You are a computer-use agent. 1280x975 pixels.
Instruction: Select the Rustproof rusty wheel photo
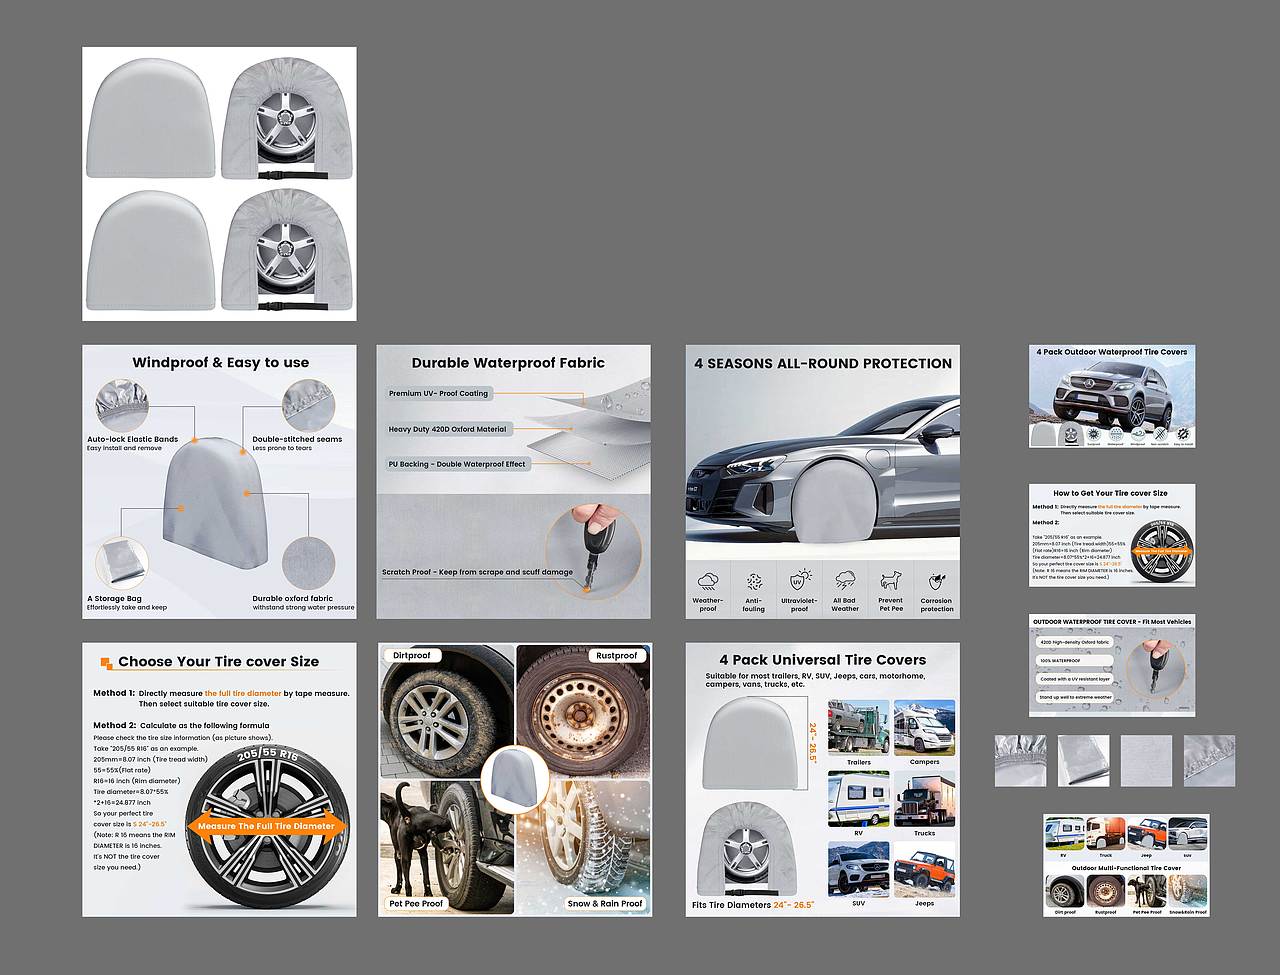pyautogui.click(x=583, y=710)
